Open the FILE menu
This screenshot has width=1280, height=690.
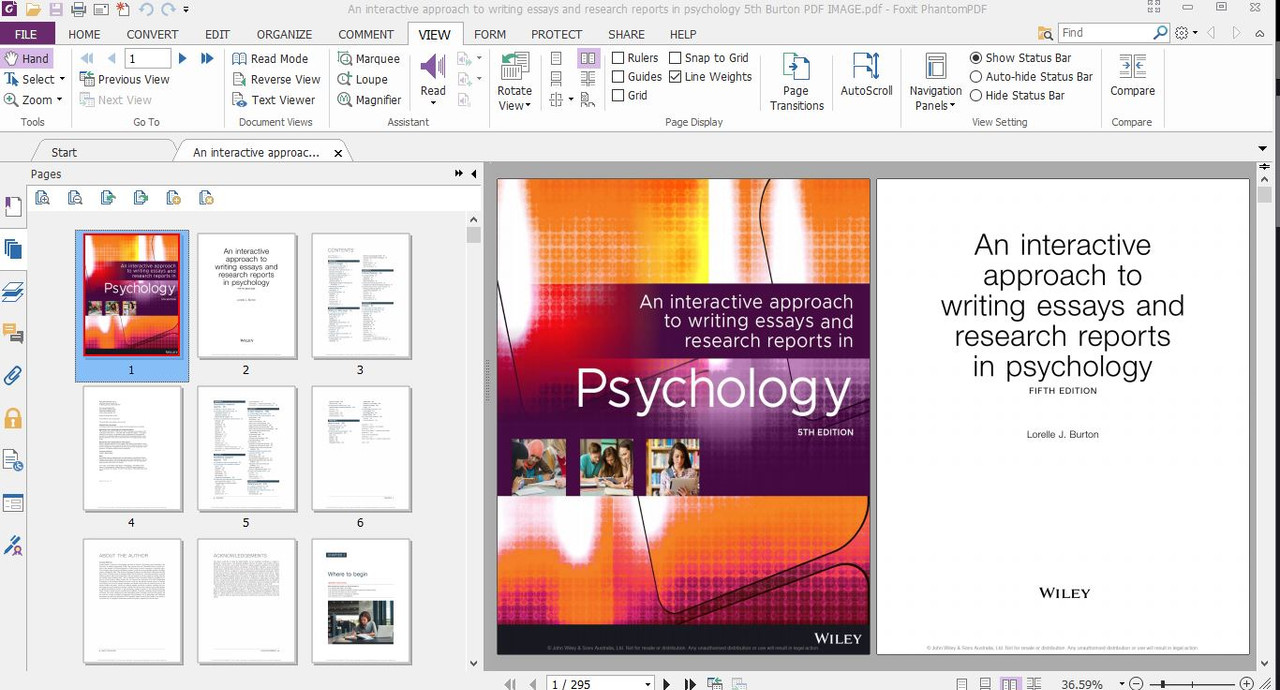[26, 34]
